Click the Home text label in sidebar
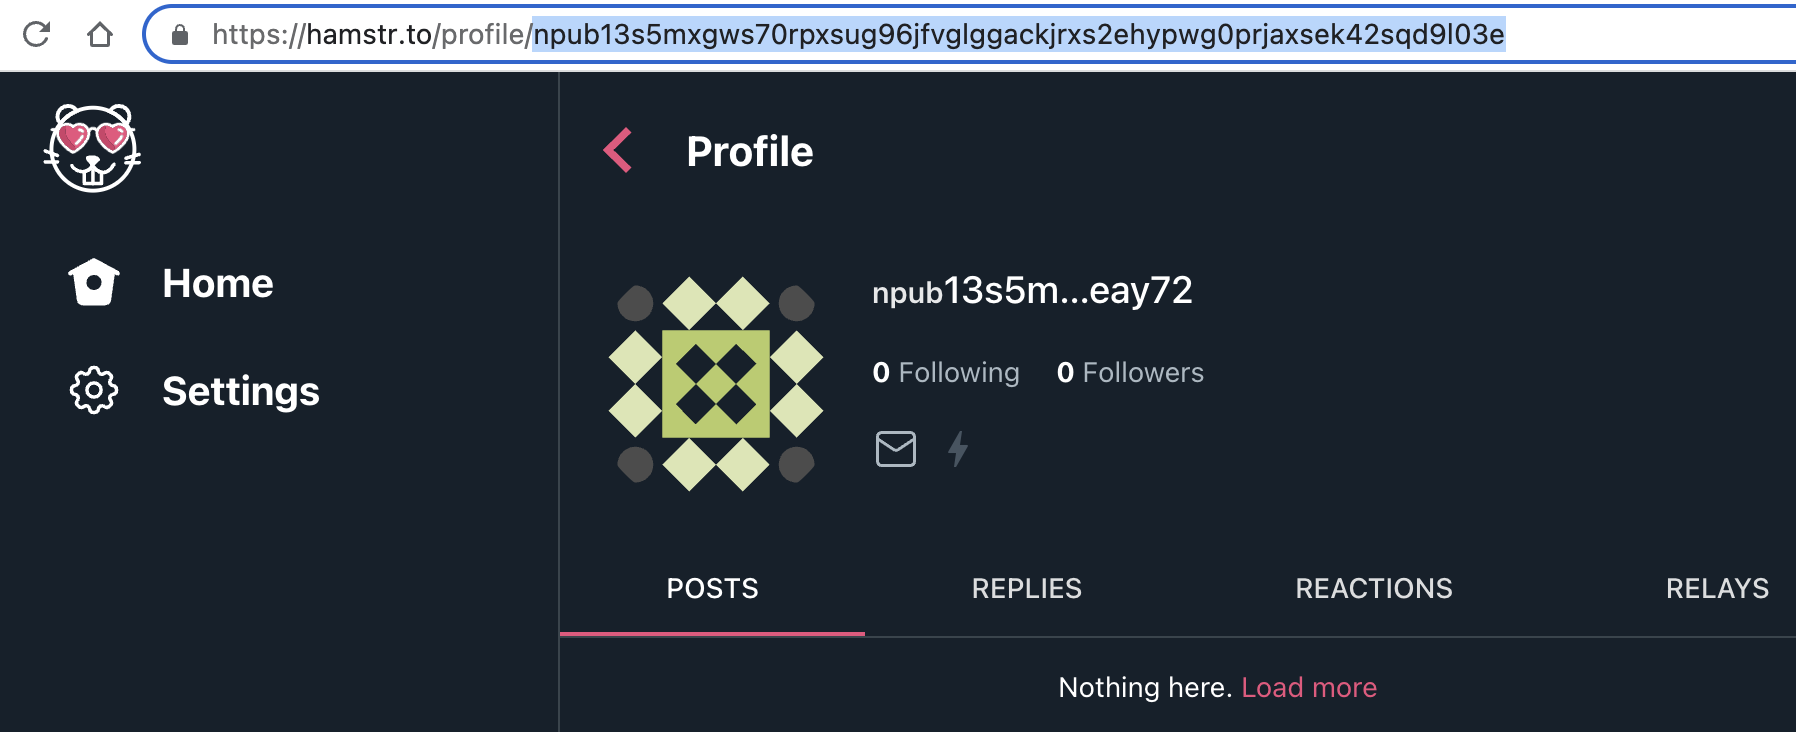1796x732 pixels. pos(218,283)
